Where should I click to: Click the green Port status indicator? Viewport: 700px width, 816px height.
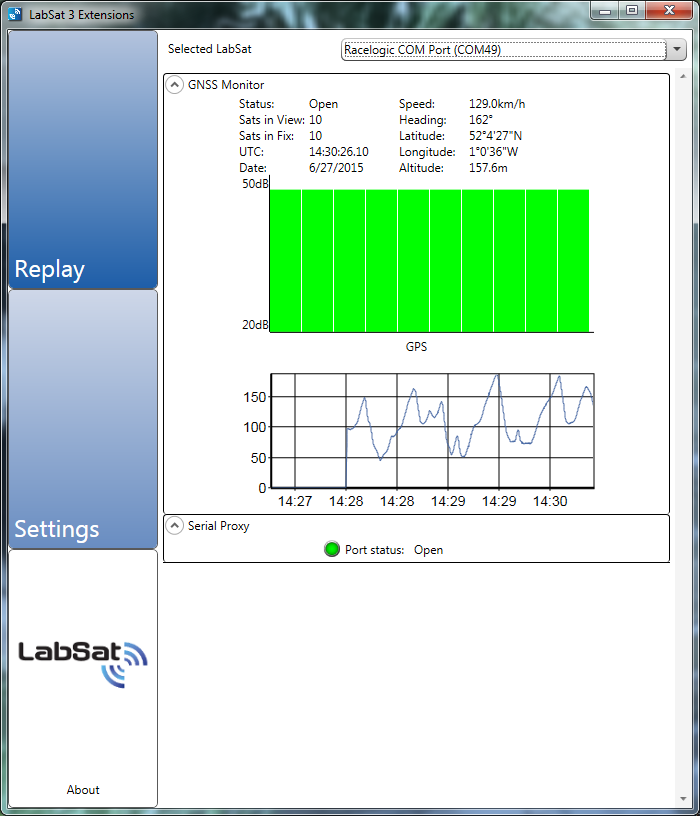click(332, 549)
